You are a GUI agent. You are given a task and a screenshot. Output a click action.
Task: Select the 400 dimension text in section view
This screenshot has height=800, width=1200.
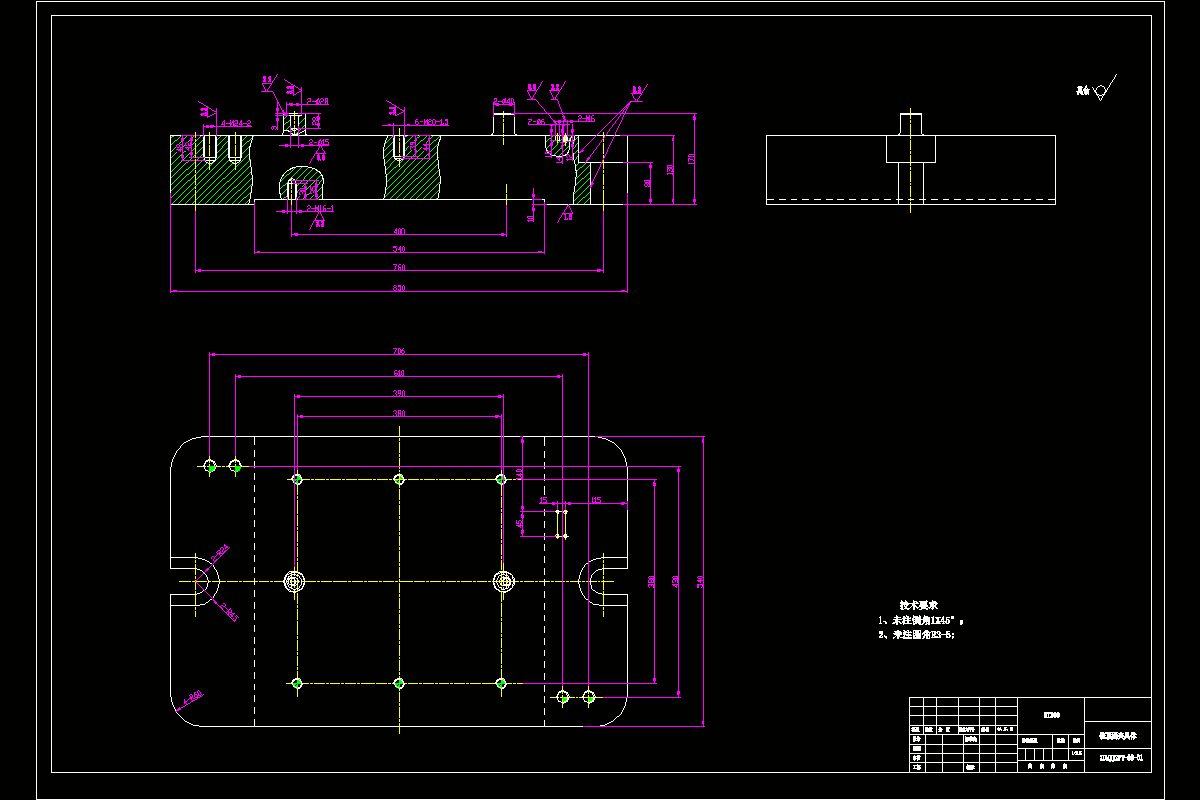399,231
